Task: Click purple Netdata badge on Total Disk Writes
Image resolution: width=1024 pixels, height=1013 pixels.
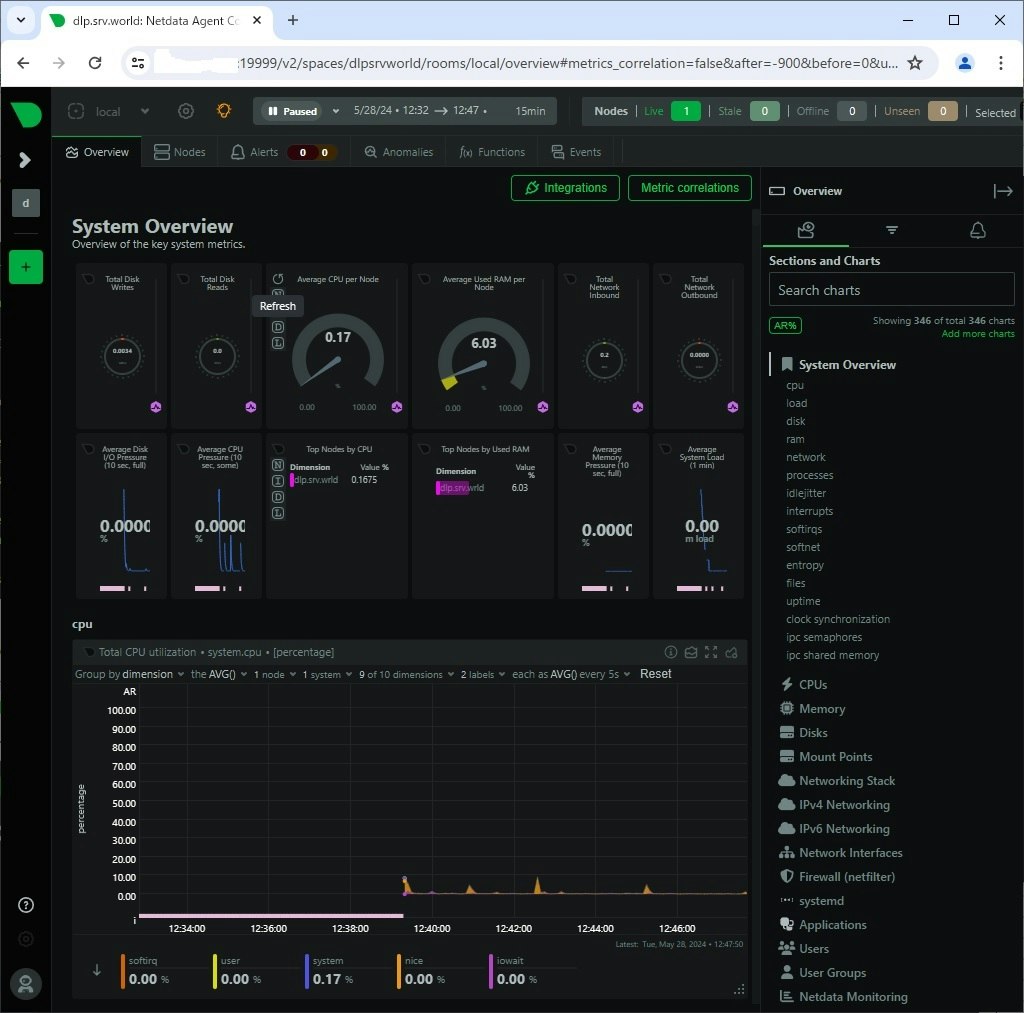Action: click(x=155, y=407)
